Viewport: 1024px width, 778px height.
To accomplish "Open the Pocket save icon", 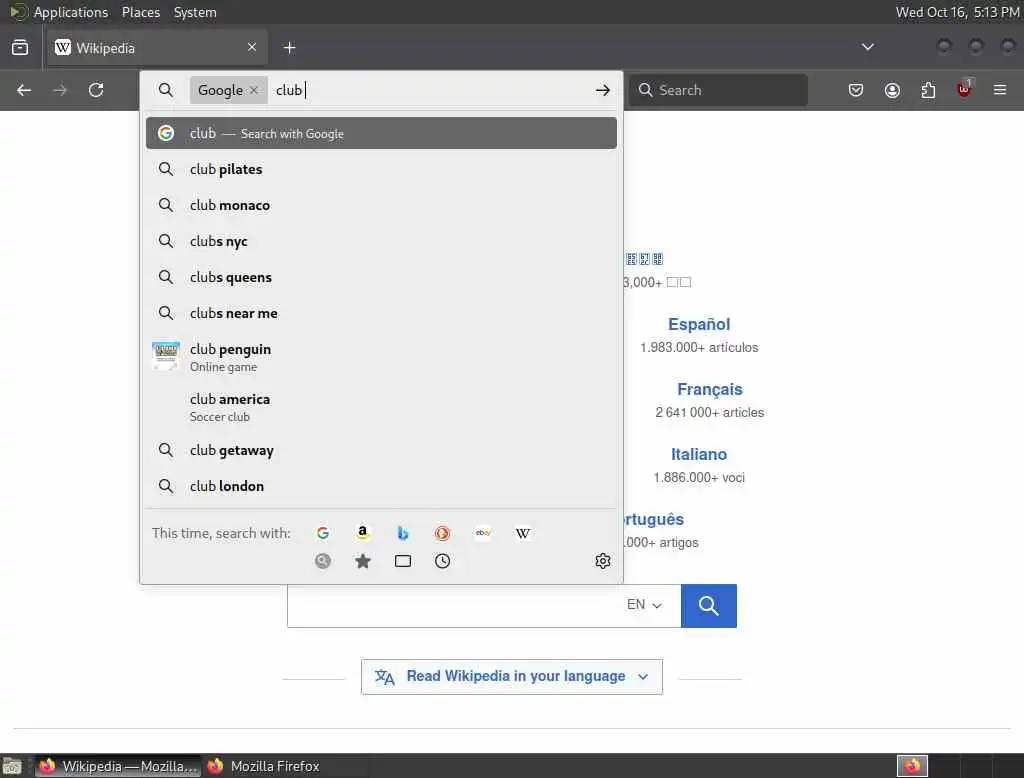I will click(x=856, y=90).
